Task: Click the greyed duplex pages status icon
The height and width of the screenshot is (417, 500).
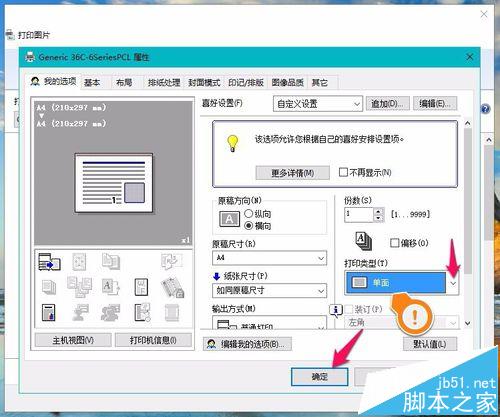Action: [x=111, y=262]
